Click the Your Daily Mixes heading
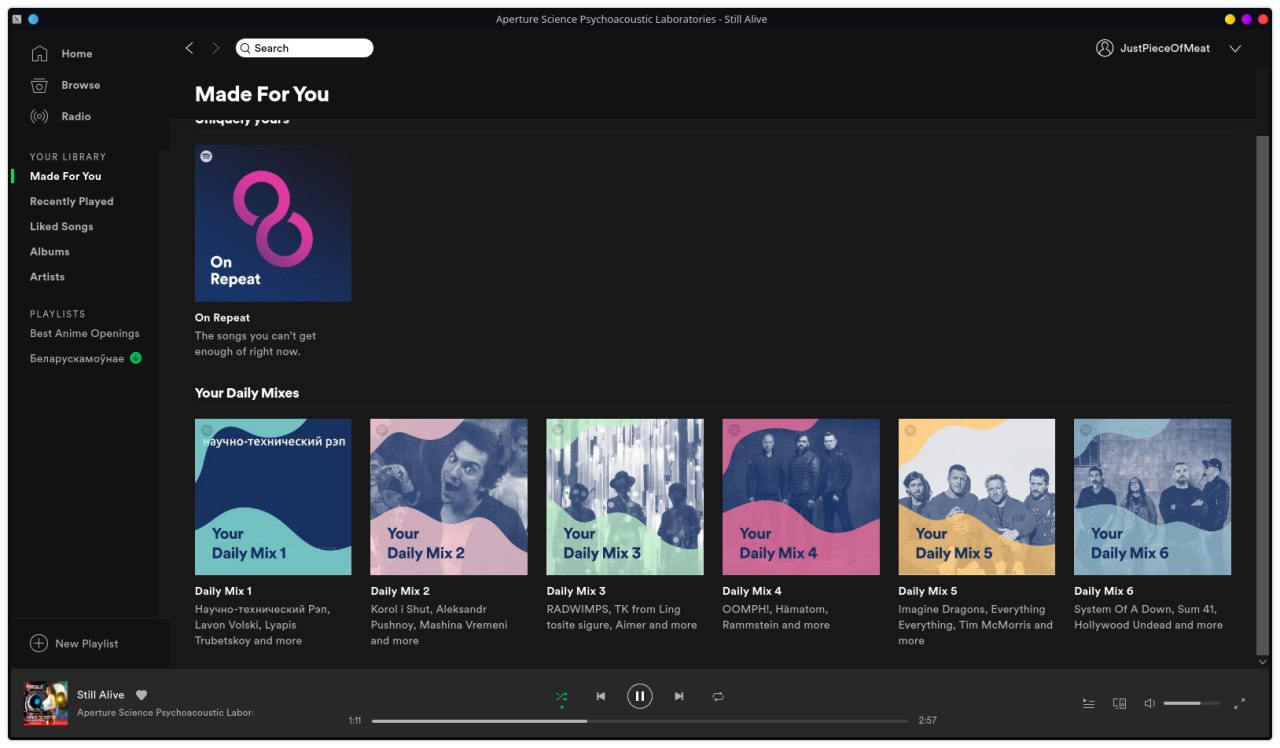Viewport: 1280px width, 748px height. [247, 393]
